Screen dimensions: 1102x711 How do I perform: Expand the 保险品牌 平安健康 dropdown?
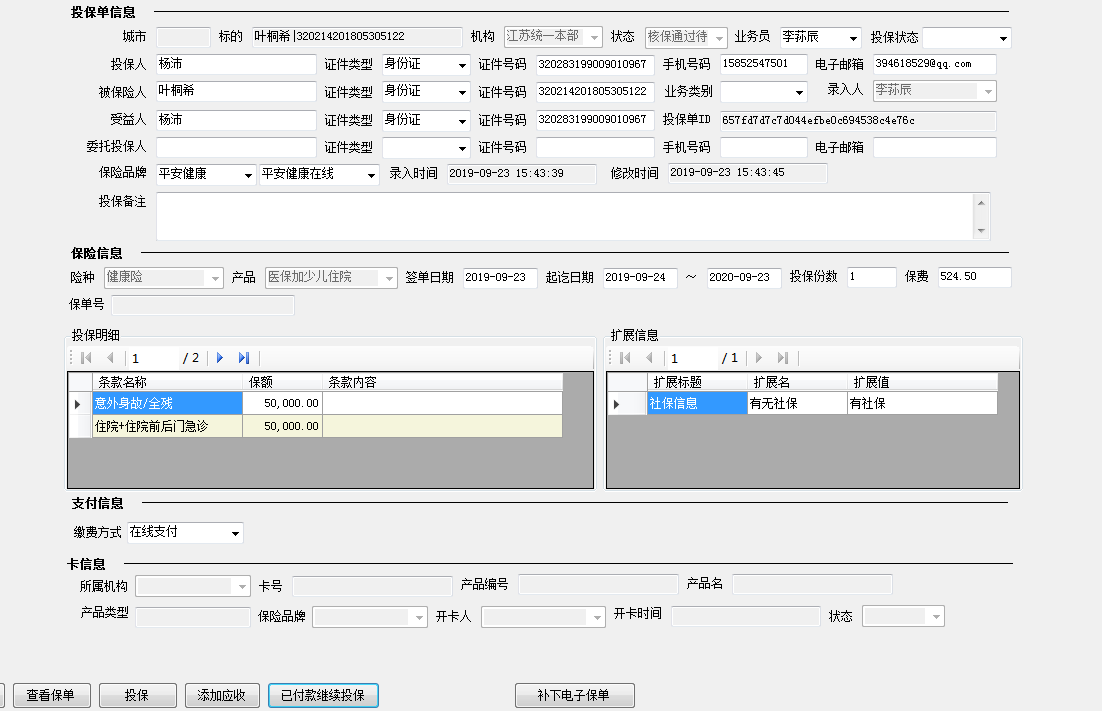coord(248,175)
